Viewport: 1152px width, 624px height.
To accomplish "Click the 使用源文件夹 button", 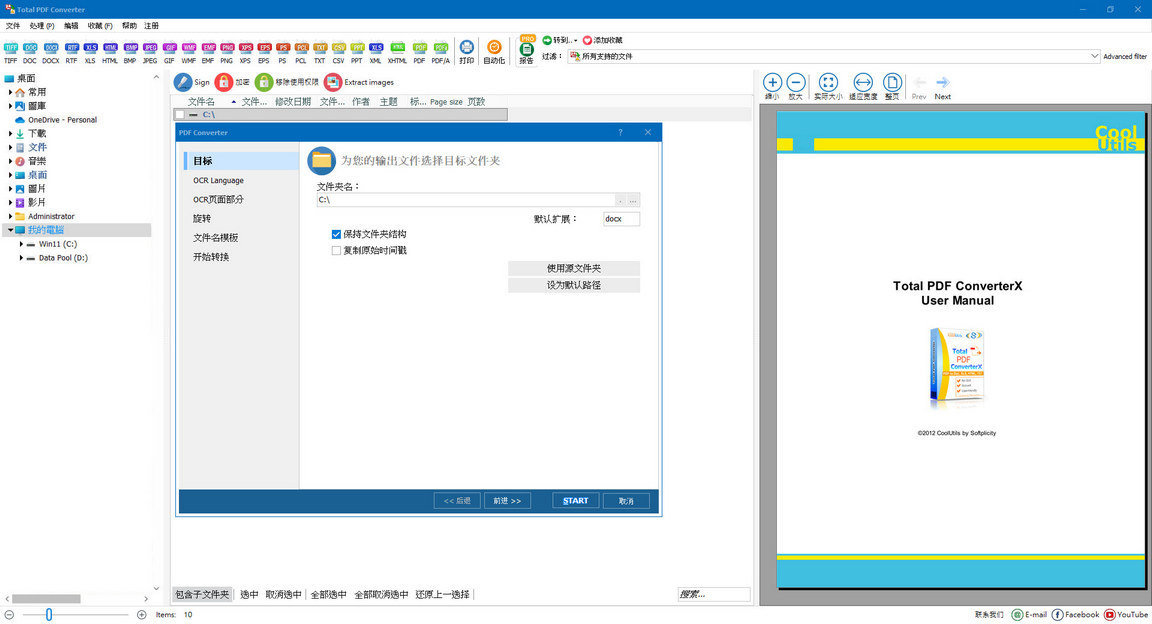I will click(x=574, y=268).
